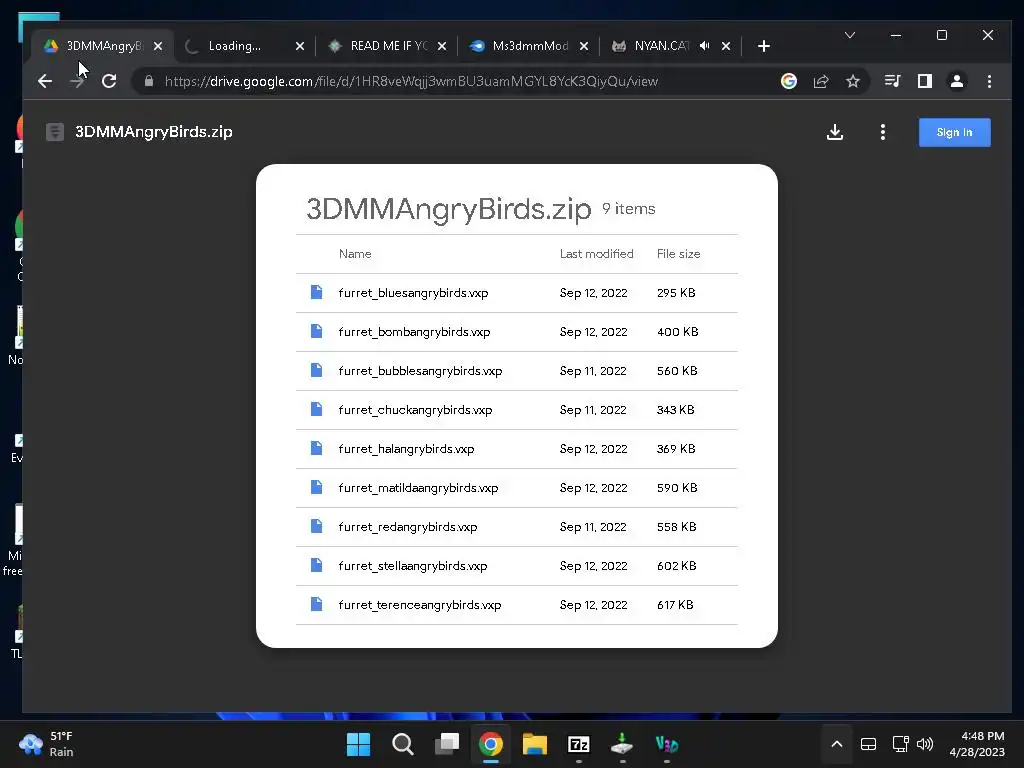The image size is (1024, 768).
Task: Click furret_matildaangrybirds.vxp file name
Action: (418, 488)
